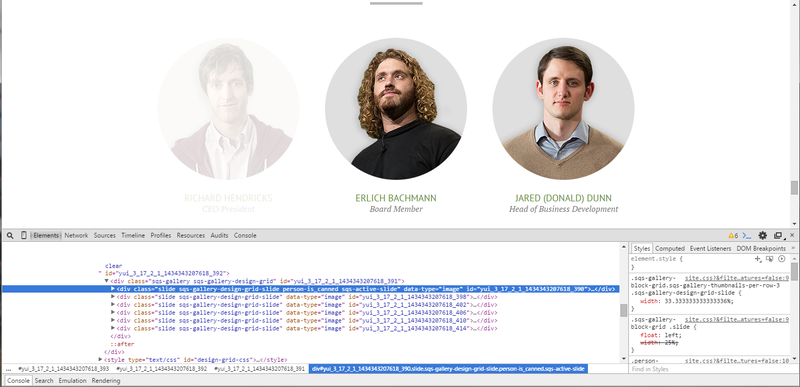Image resolution: width=800 pixels, height=387 pixels.
Task: Open site.css link for design-grid-slide rule
Action: tap(737, 278)
